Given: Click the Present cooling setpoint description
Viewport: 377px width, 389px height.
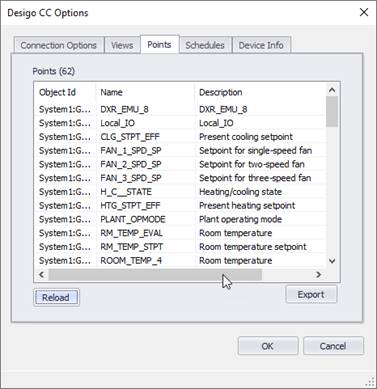Looking at the screenshot, I should (246, 137).
